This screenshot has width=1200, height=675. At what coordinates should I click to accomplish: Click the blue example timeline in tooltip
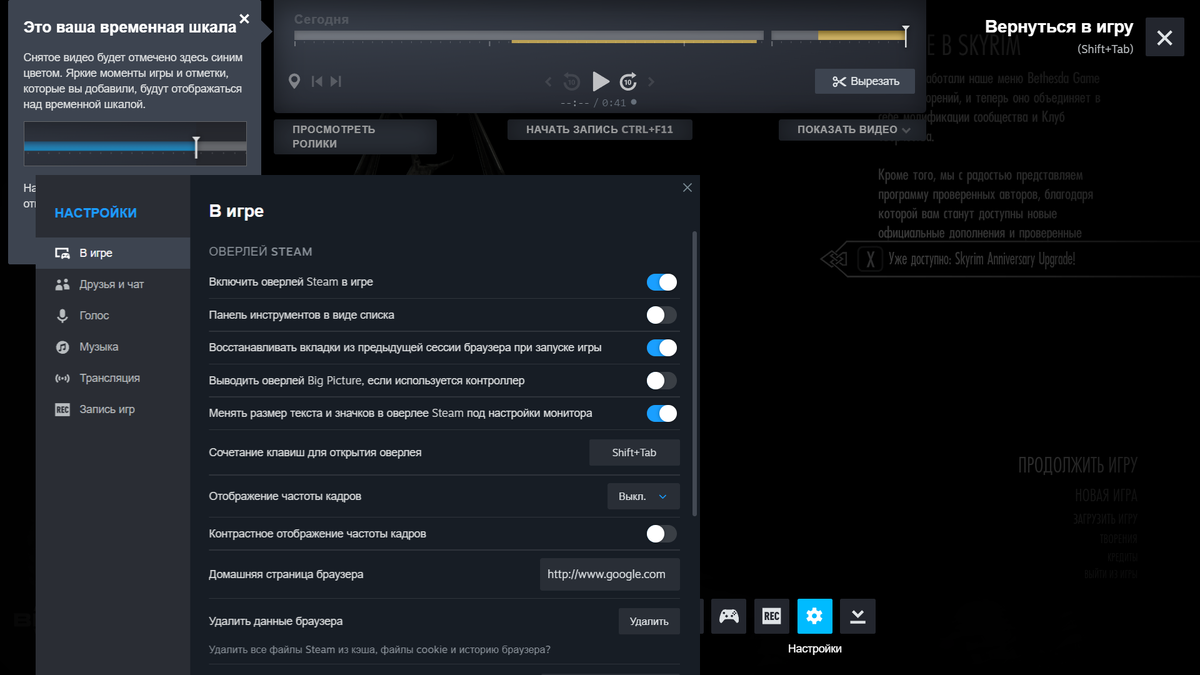(x=135, y=144)
